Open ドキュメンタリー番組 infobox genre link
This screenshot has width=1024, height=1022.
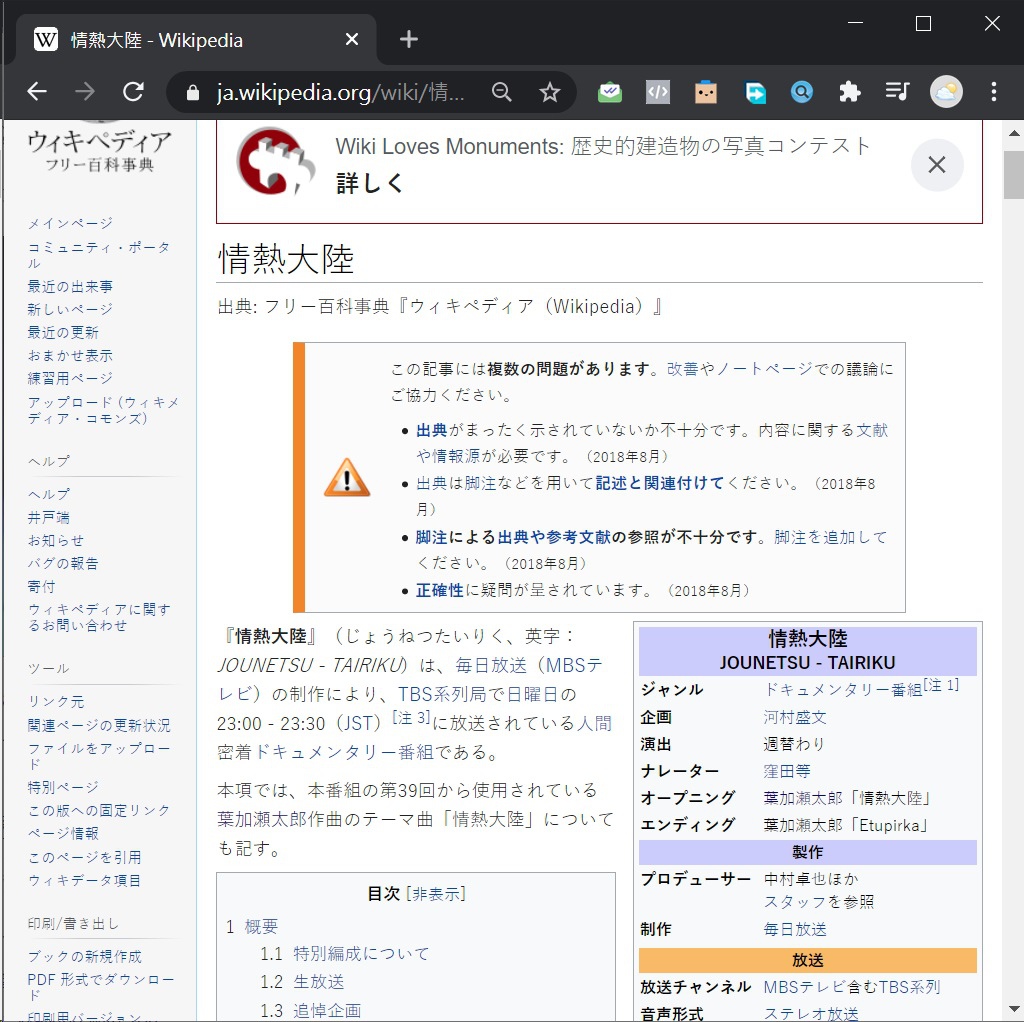tap(843, 690)
